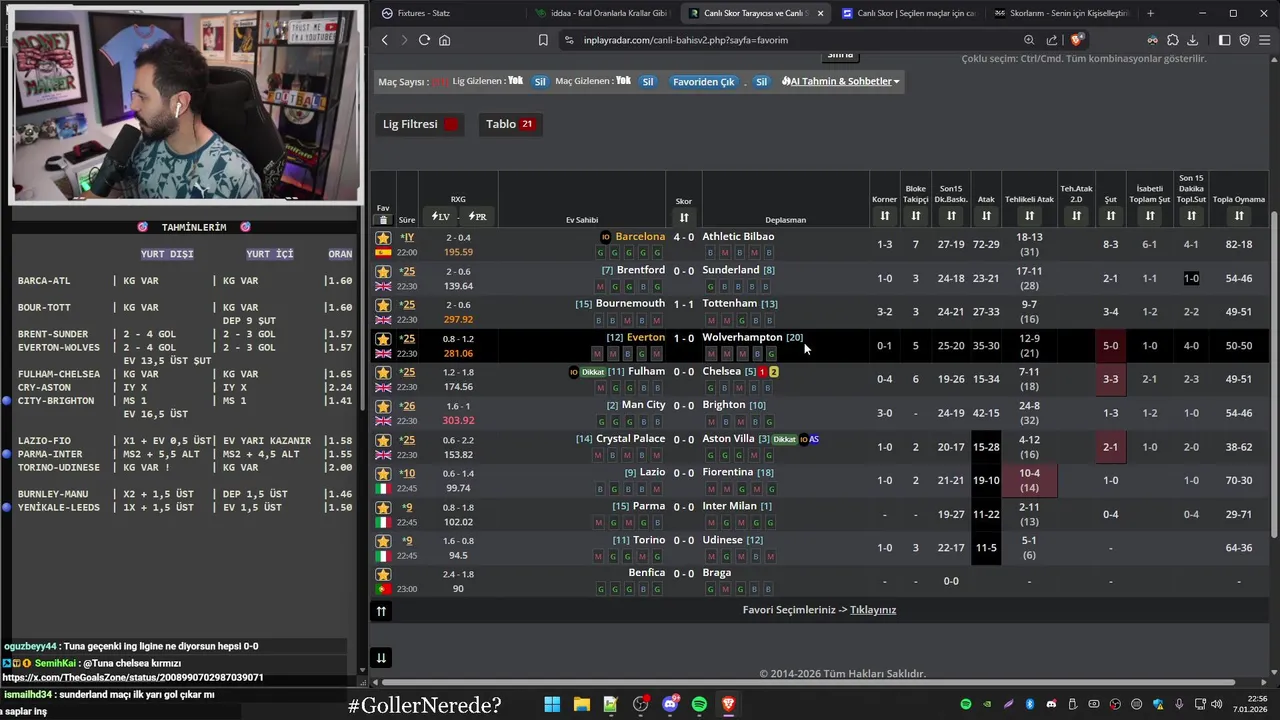The image size is (1280, 720).
Task: Sort table by Skor column arrows
Action: click(x=684, y=217)
